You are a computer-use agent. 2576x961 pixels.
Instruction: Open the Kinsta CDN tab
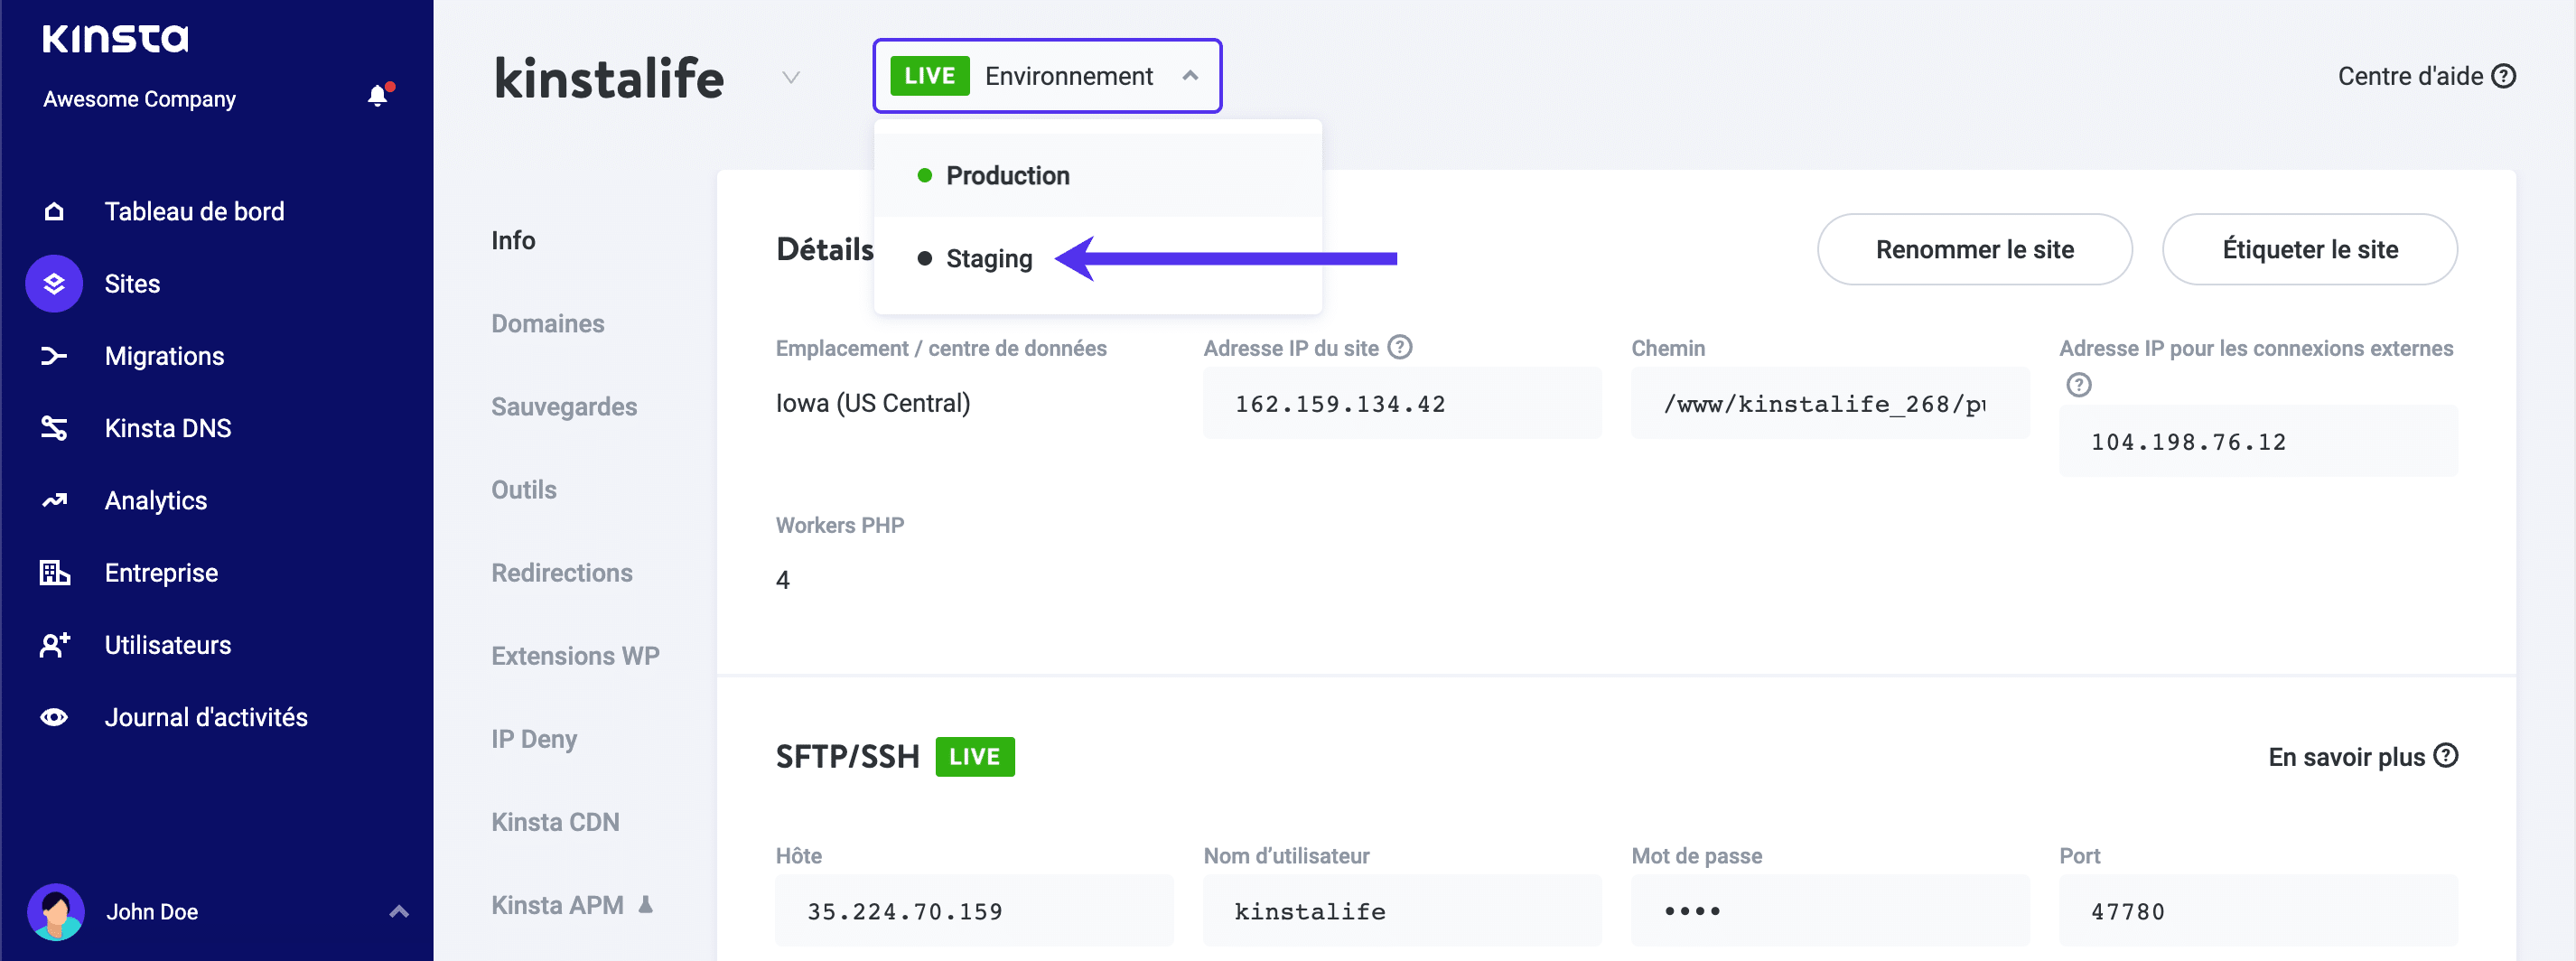click(x=555, y=821)
